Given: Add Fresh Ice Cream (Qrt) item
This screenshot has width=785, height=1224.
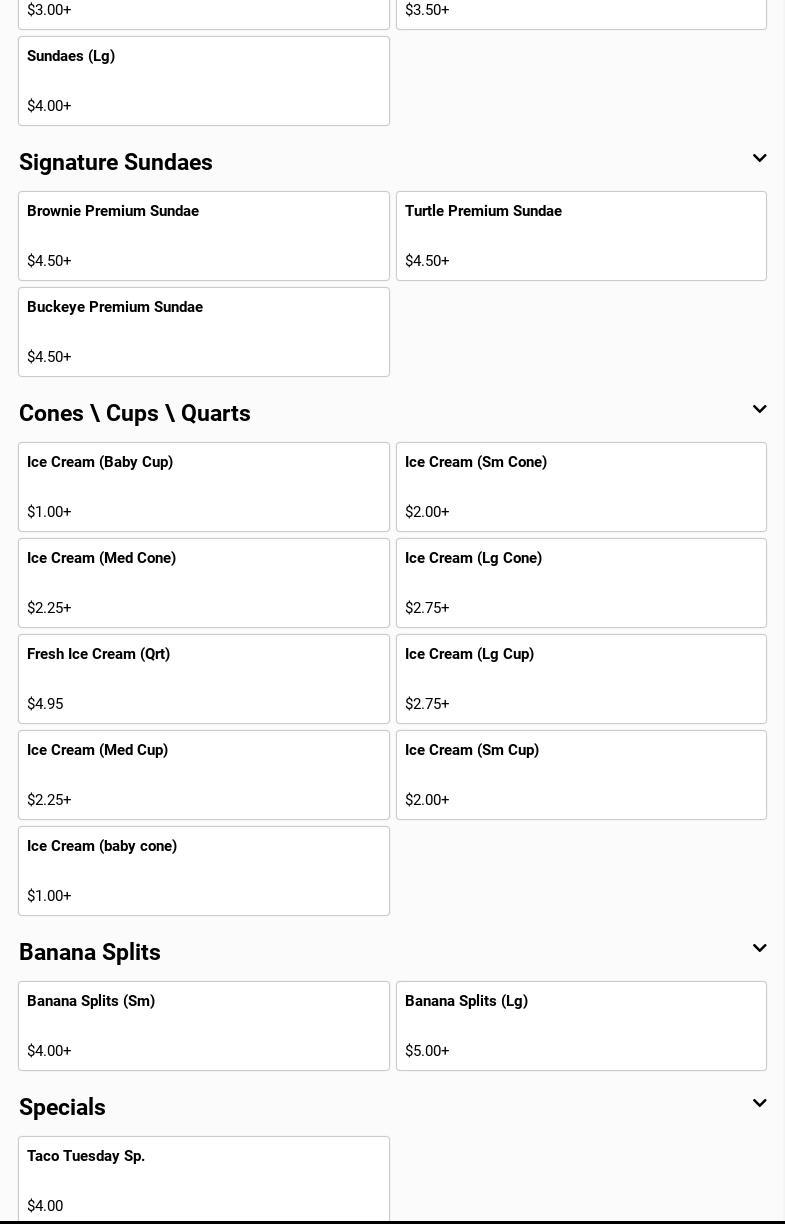Looking at the screenshot, I should 203,679.
